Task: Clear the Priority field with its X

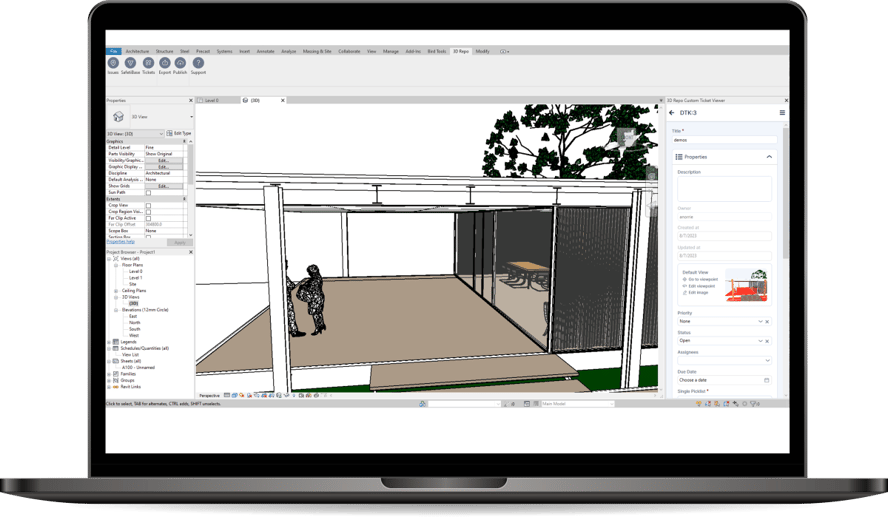Action: (x=767, y=322)
